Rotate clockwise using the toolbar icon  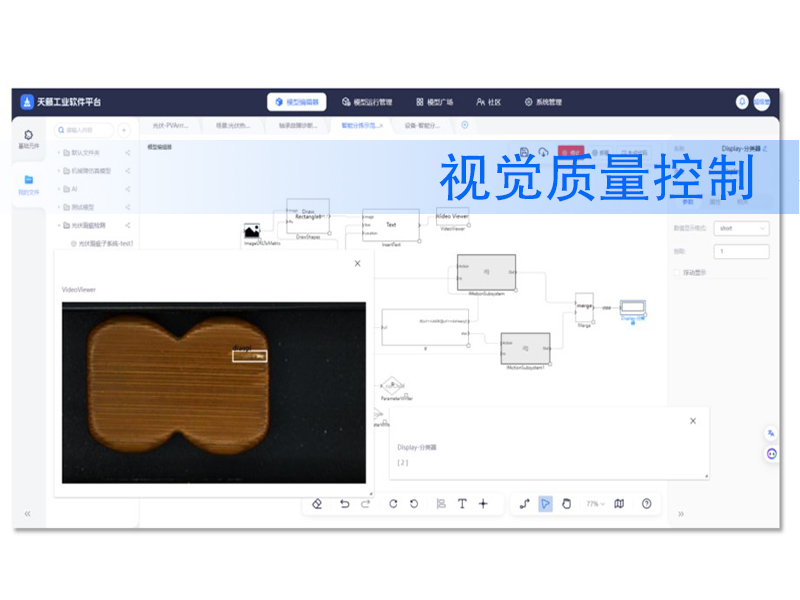click(x=393, y=504)
